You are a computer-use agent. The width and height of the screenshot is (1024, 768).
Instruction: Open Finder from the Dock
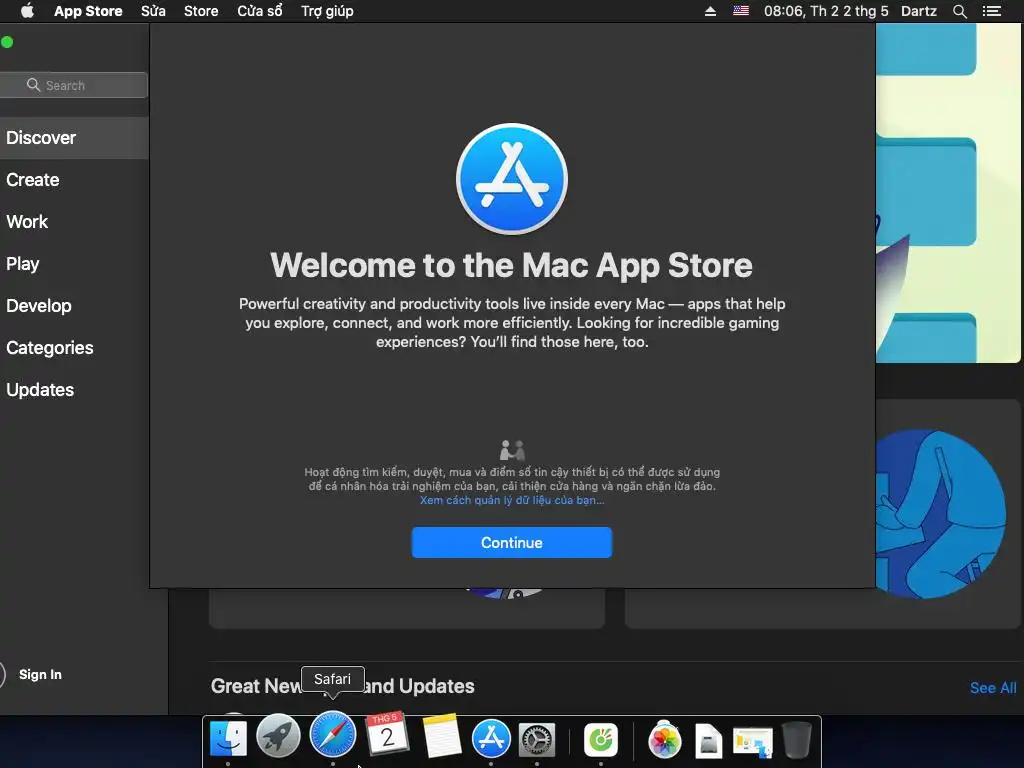(228, 739)
